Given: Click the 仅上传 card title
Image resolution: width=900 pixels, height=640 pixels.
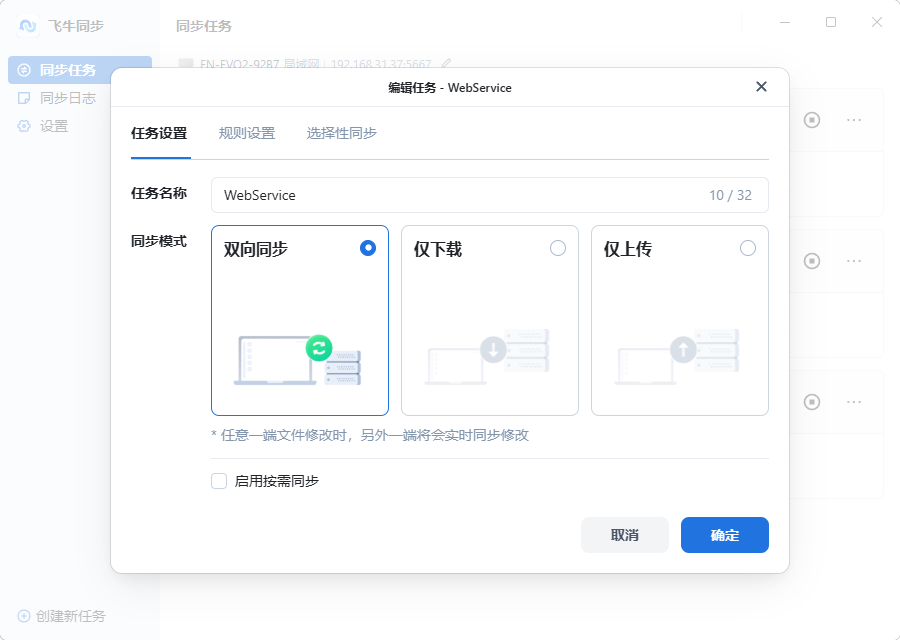Looking at the screenshot, I should click(x=627, y=249).
